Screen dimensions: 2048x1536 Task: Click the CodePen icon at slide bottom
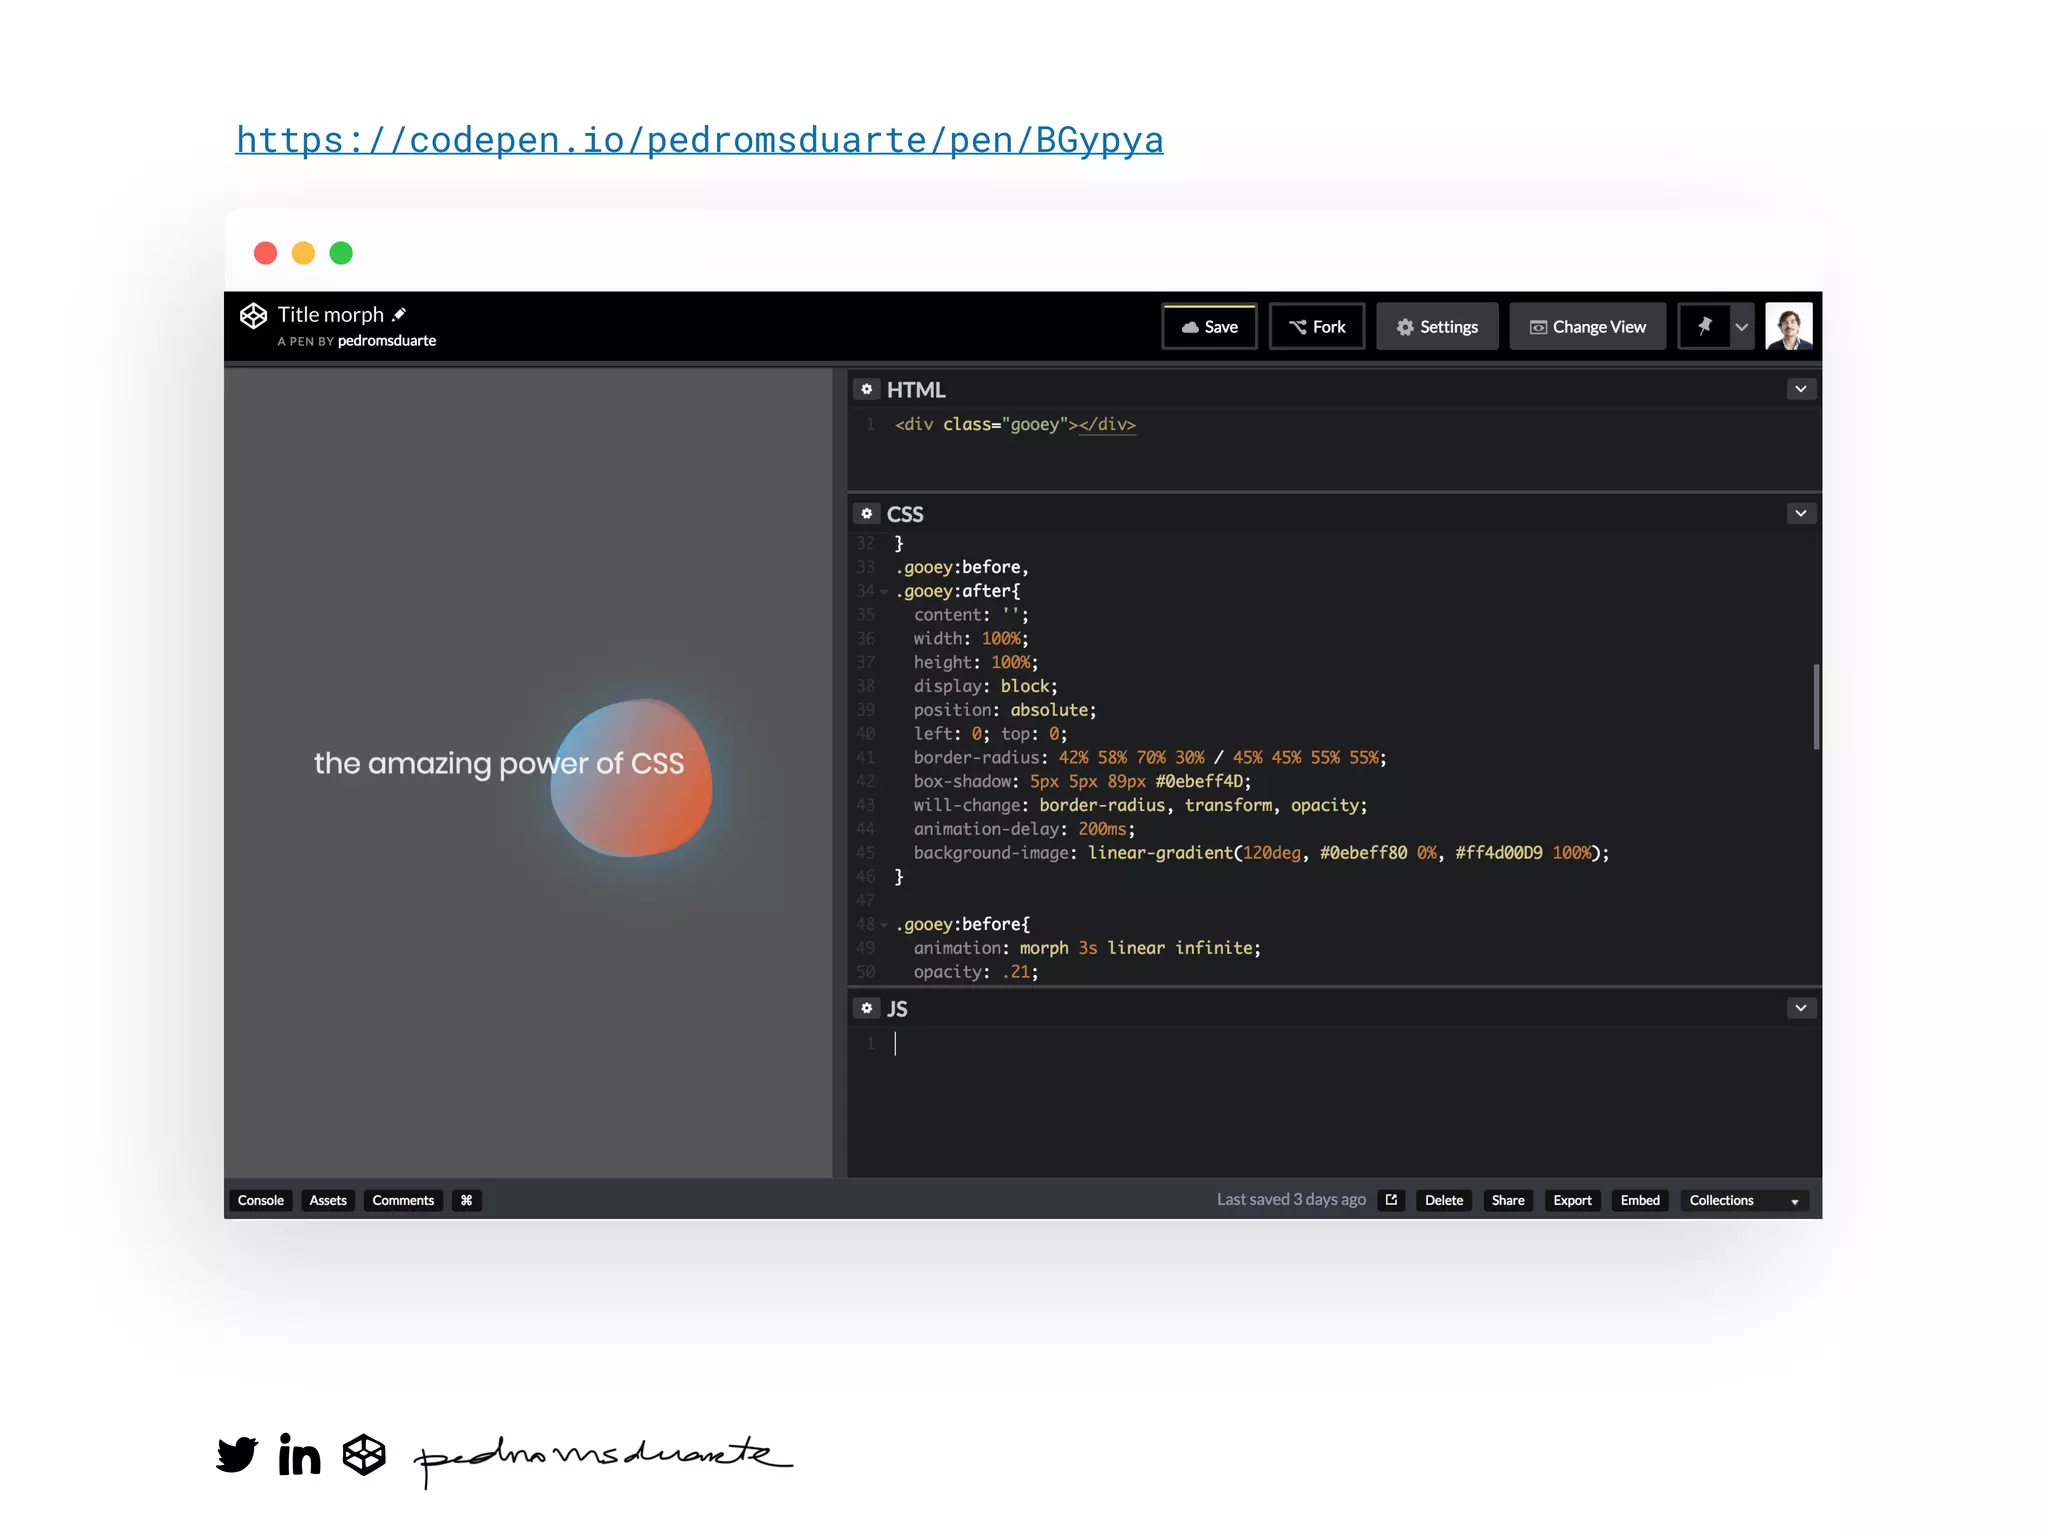click(364, 1455)
